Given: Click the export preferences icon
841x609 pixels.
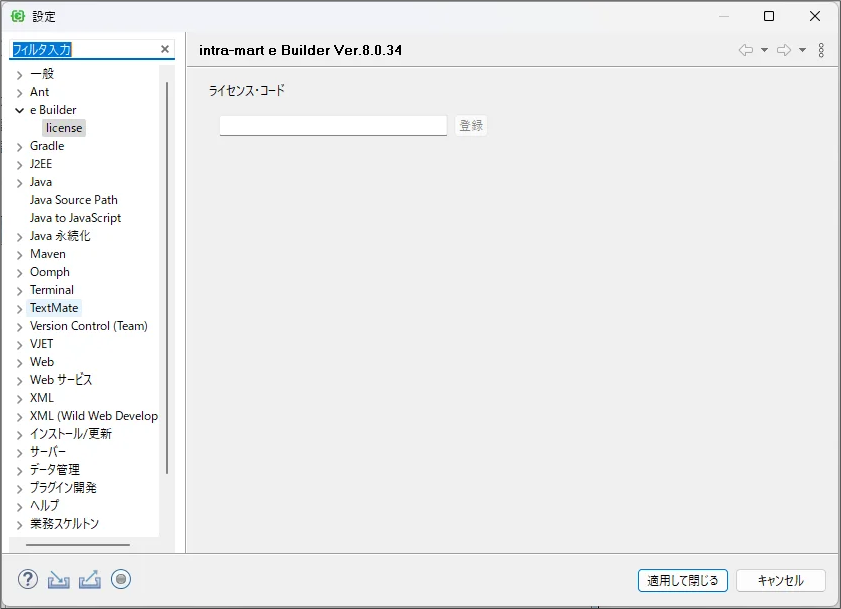Looking at the screenshot, I should [90, 579].
